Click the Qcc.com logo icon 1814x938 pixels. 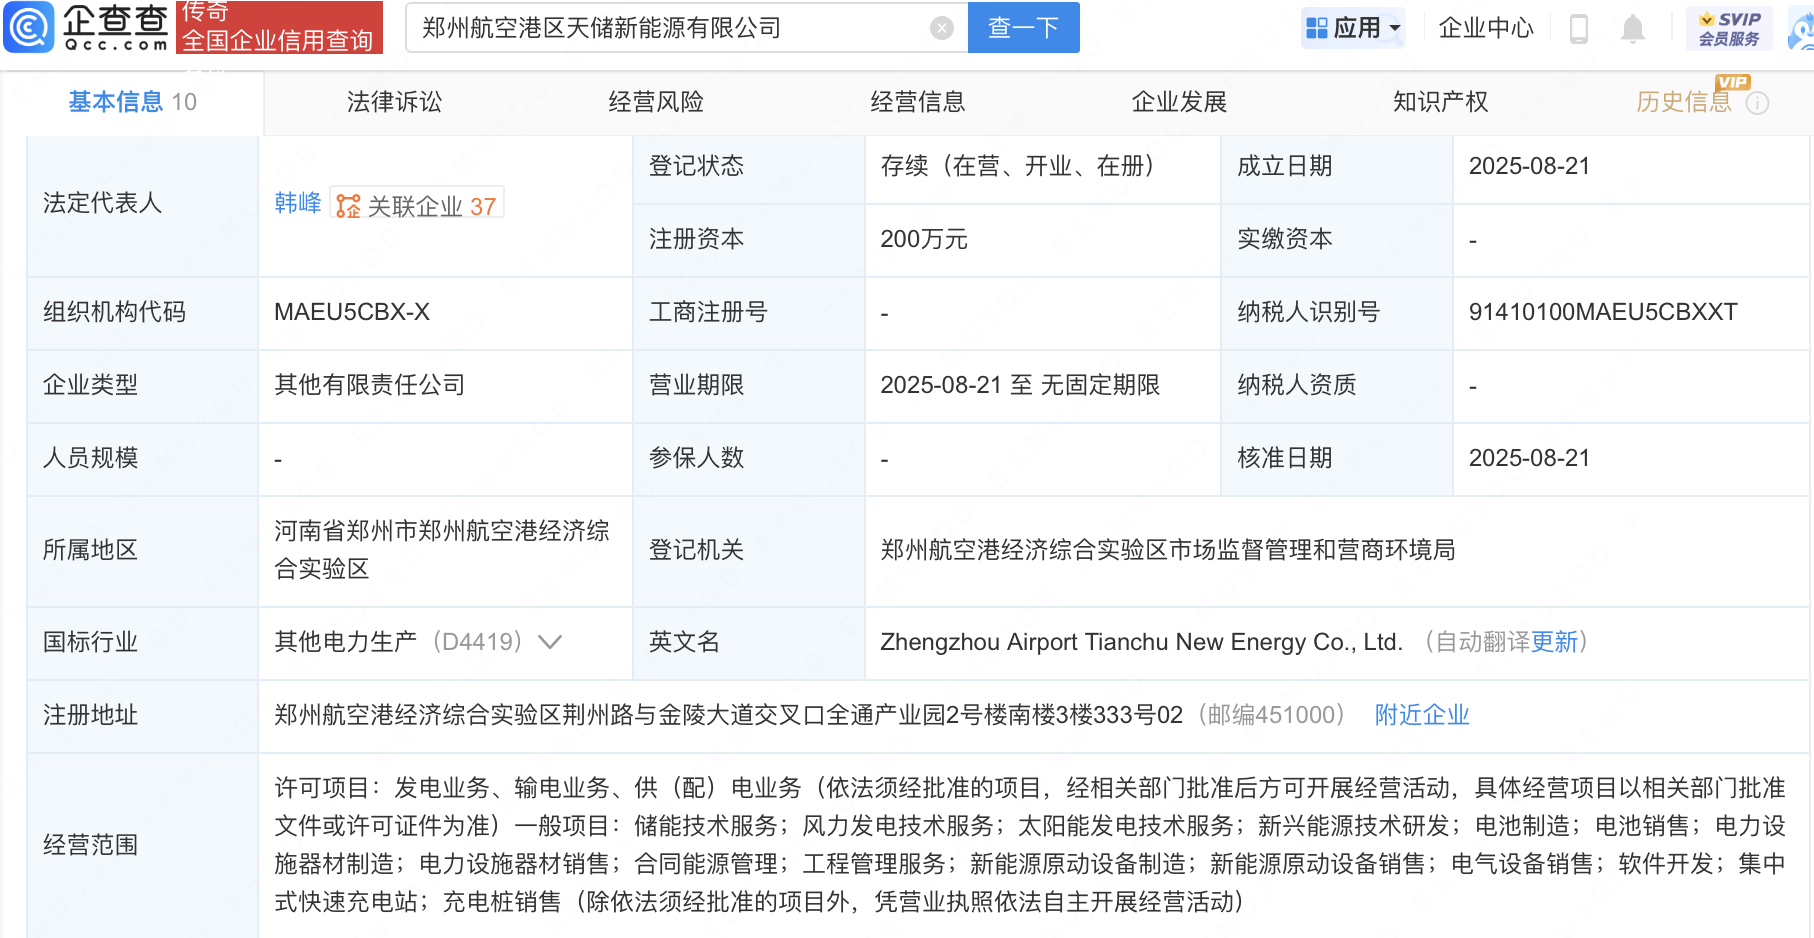[x=28, y=27]
